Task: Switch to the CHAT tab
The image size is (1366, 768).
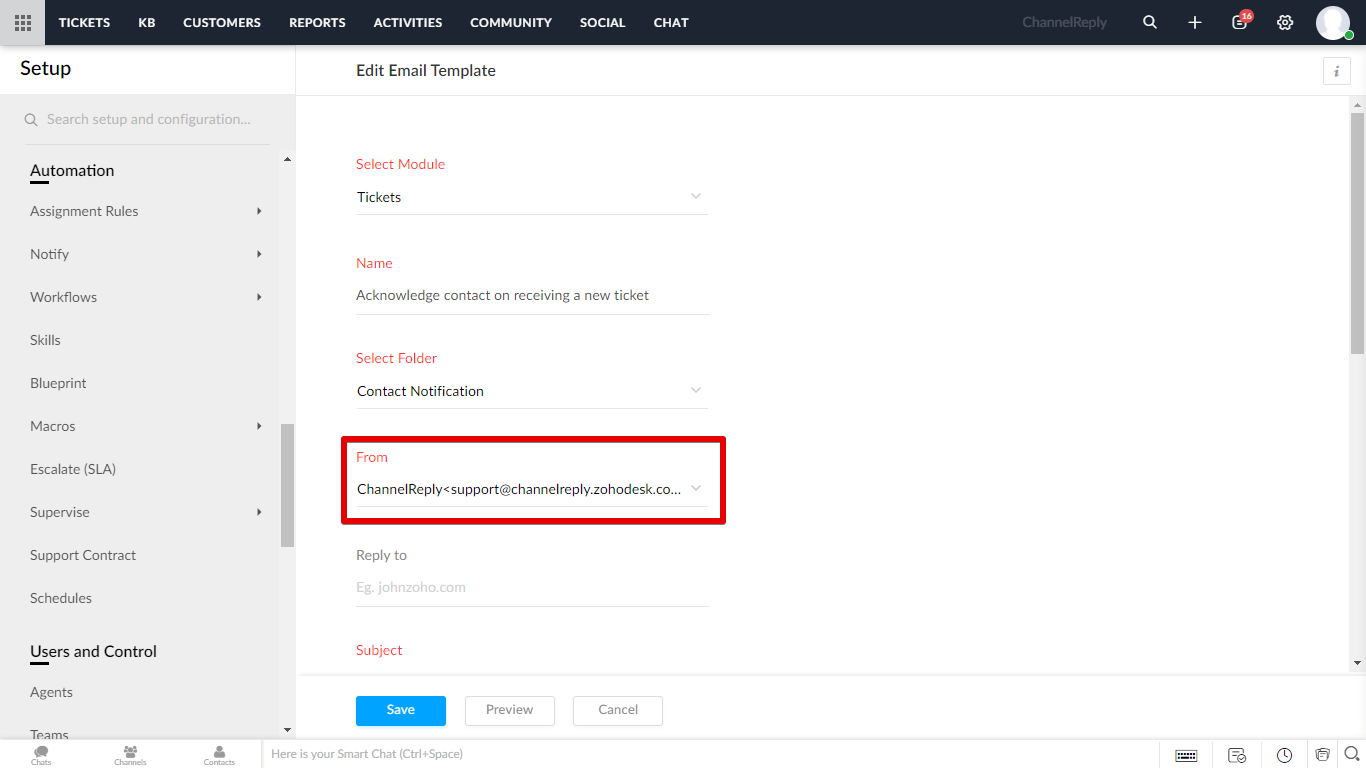Action: tap(671, 22)
